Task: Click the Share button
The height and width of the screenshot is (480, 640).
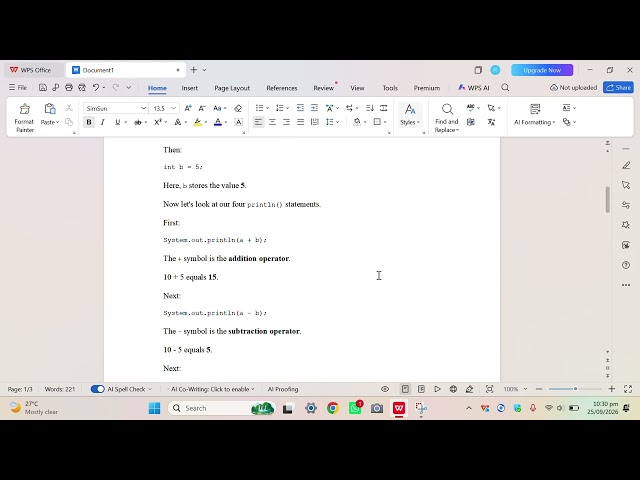Action: click(x=618, y=87)
